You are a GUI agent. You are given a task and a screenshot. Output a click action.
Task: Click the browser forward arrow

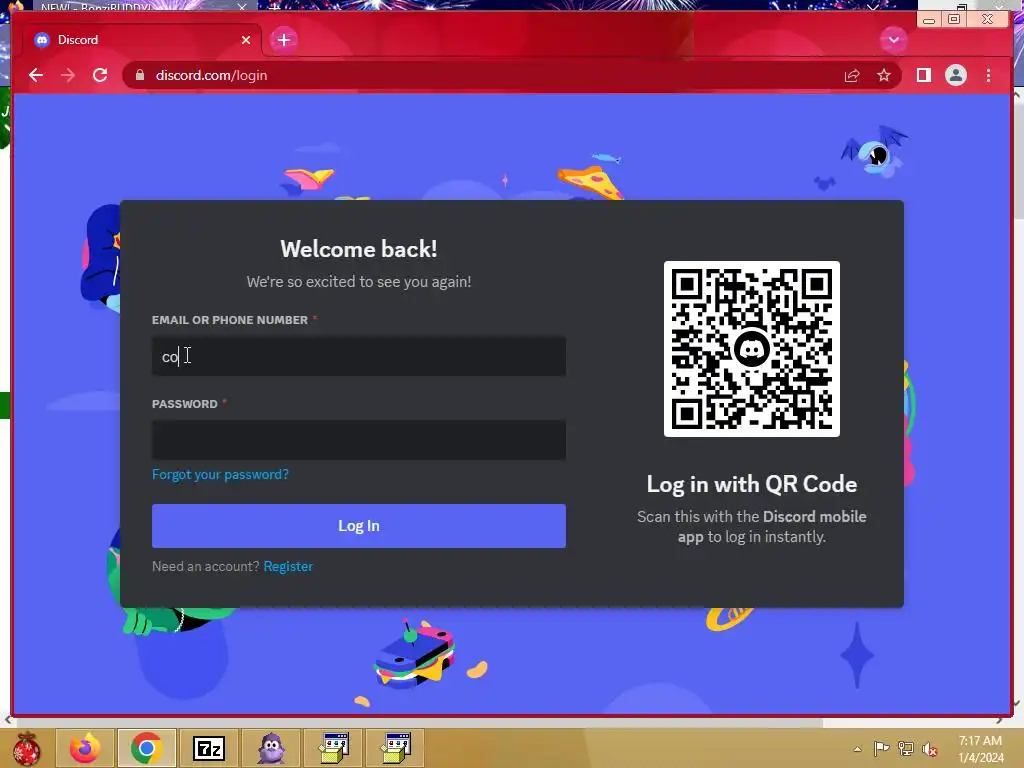click(x=68, y=75)
